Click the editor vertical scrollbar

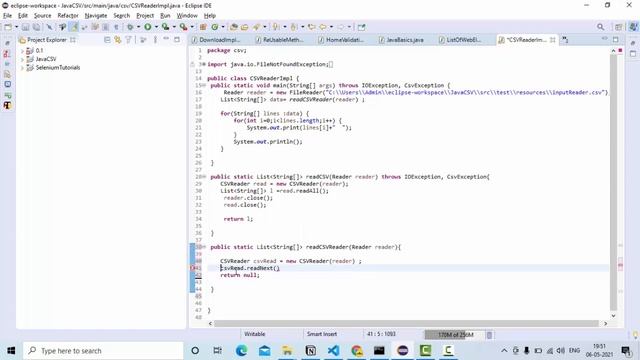(x=613, y=182)
